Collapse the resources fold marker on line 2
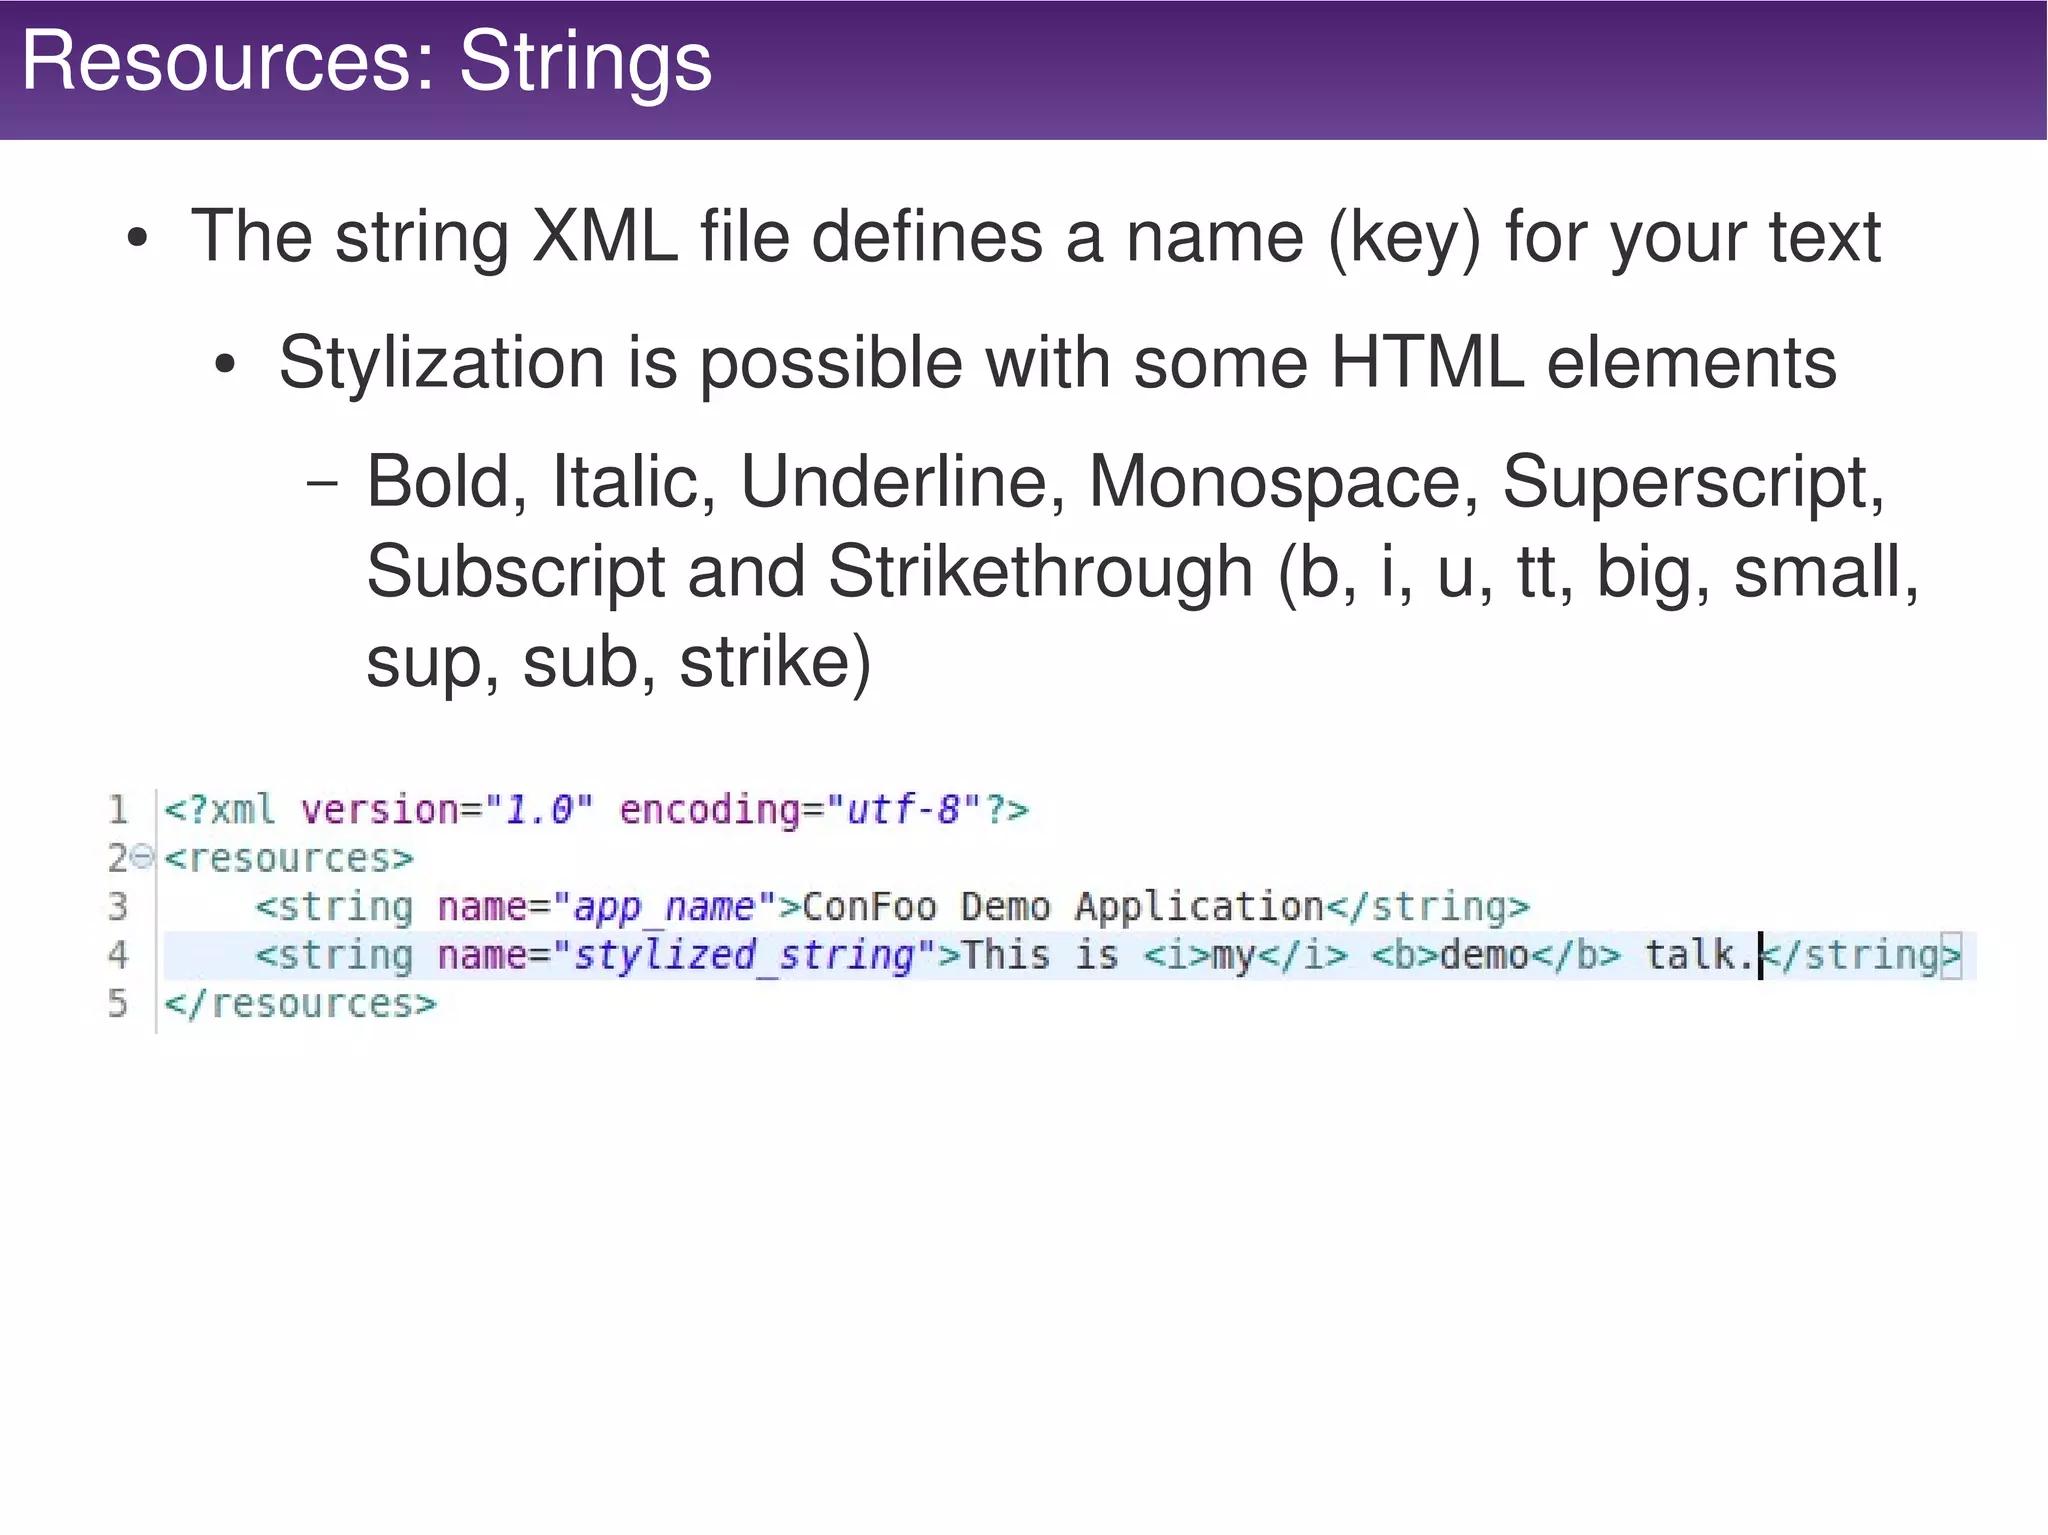2048x1535 pixels. (x=143, y=857)
